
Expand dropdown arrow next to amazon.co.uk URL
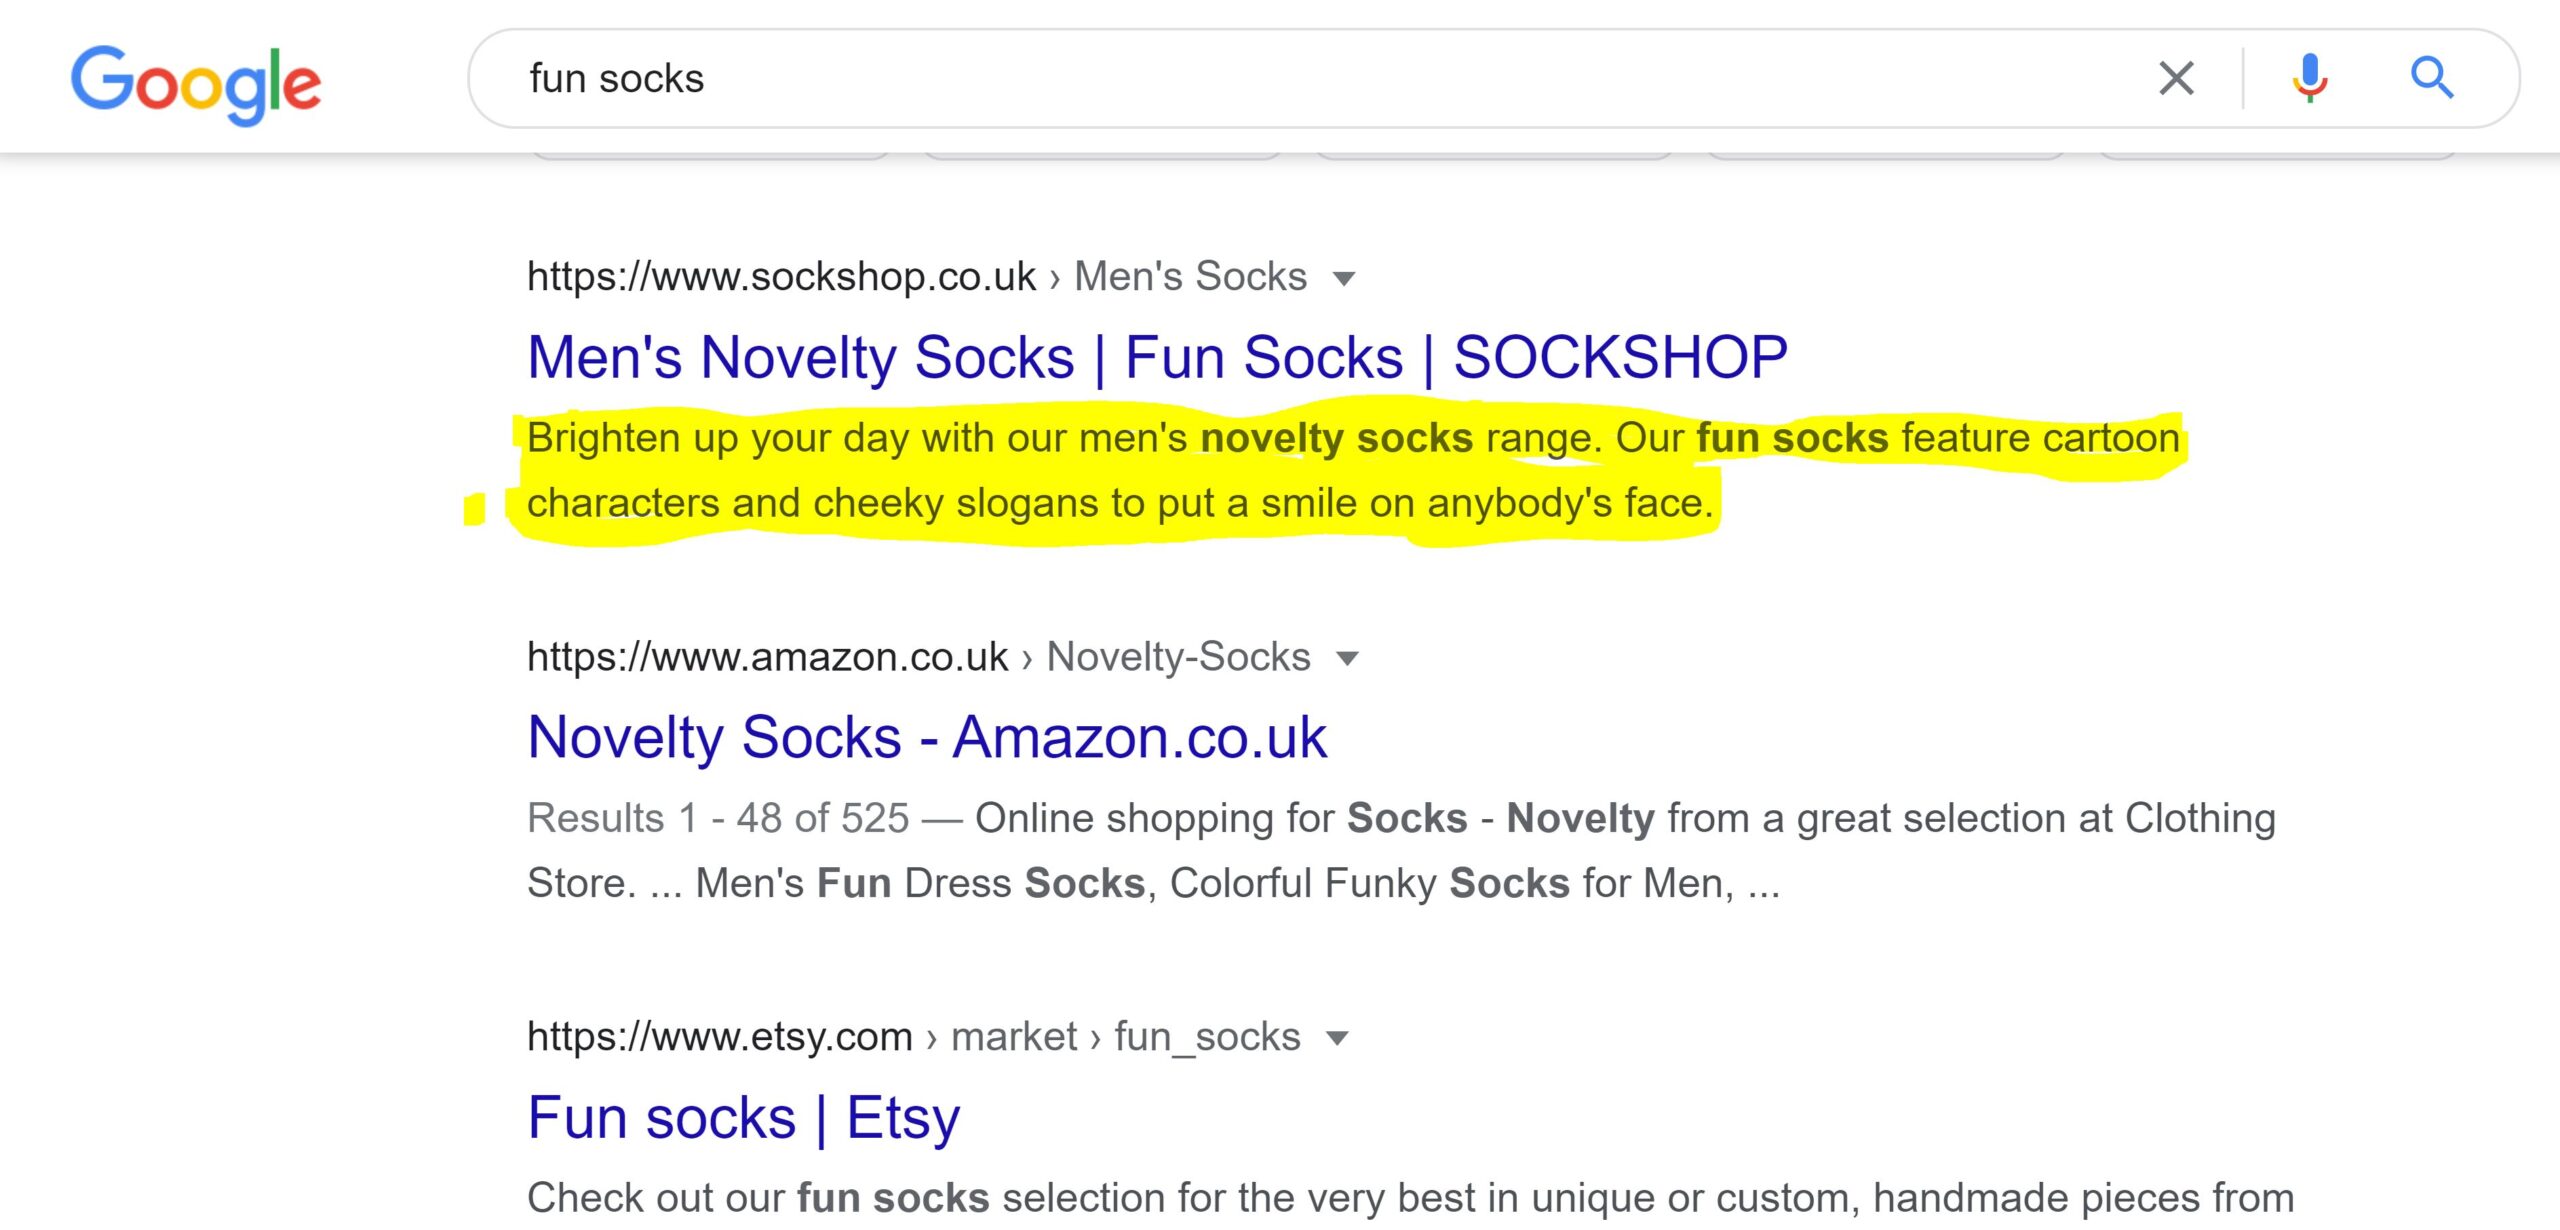tap(1348, 658)
